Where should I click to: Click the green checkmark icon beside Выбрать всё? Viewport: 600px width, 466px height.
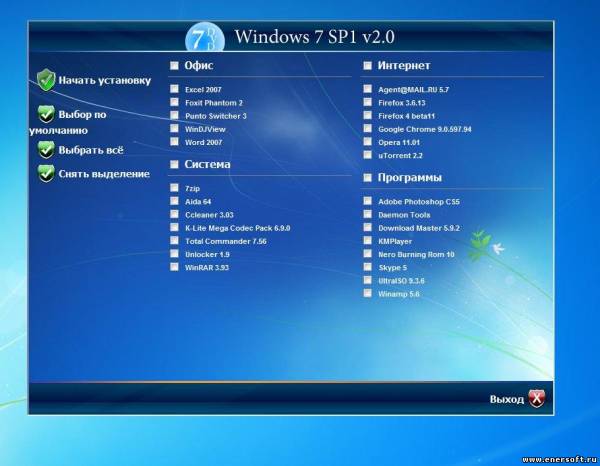click(x=46, y=150)
